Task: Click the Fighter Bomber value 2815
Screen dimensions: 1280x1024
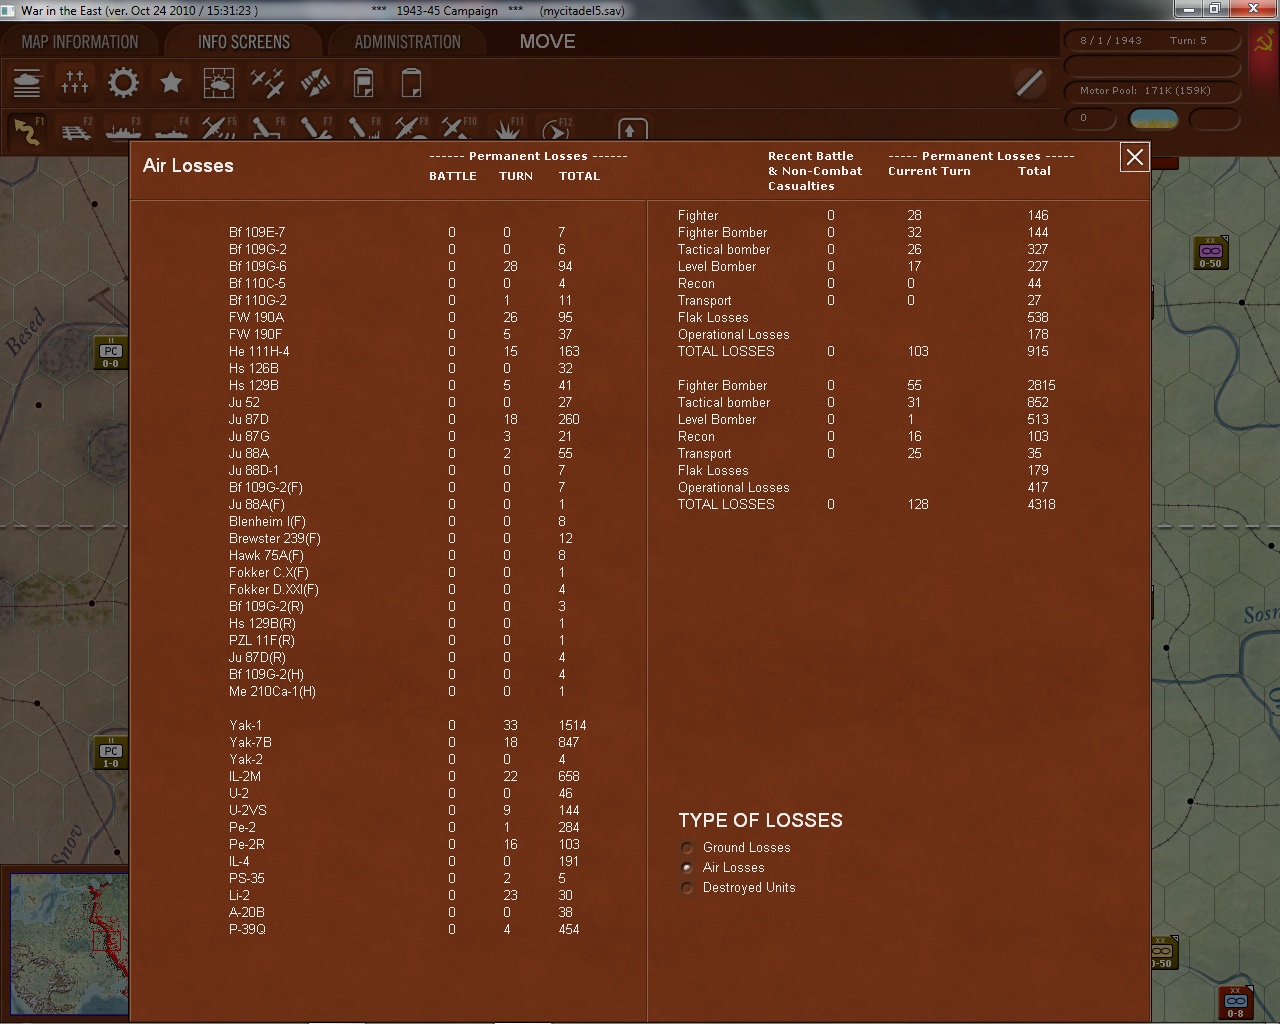Action: click(1041, 385)
